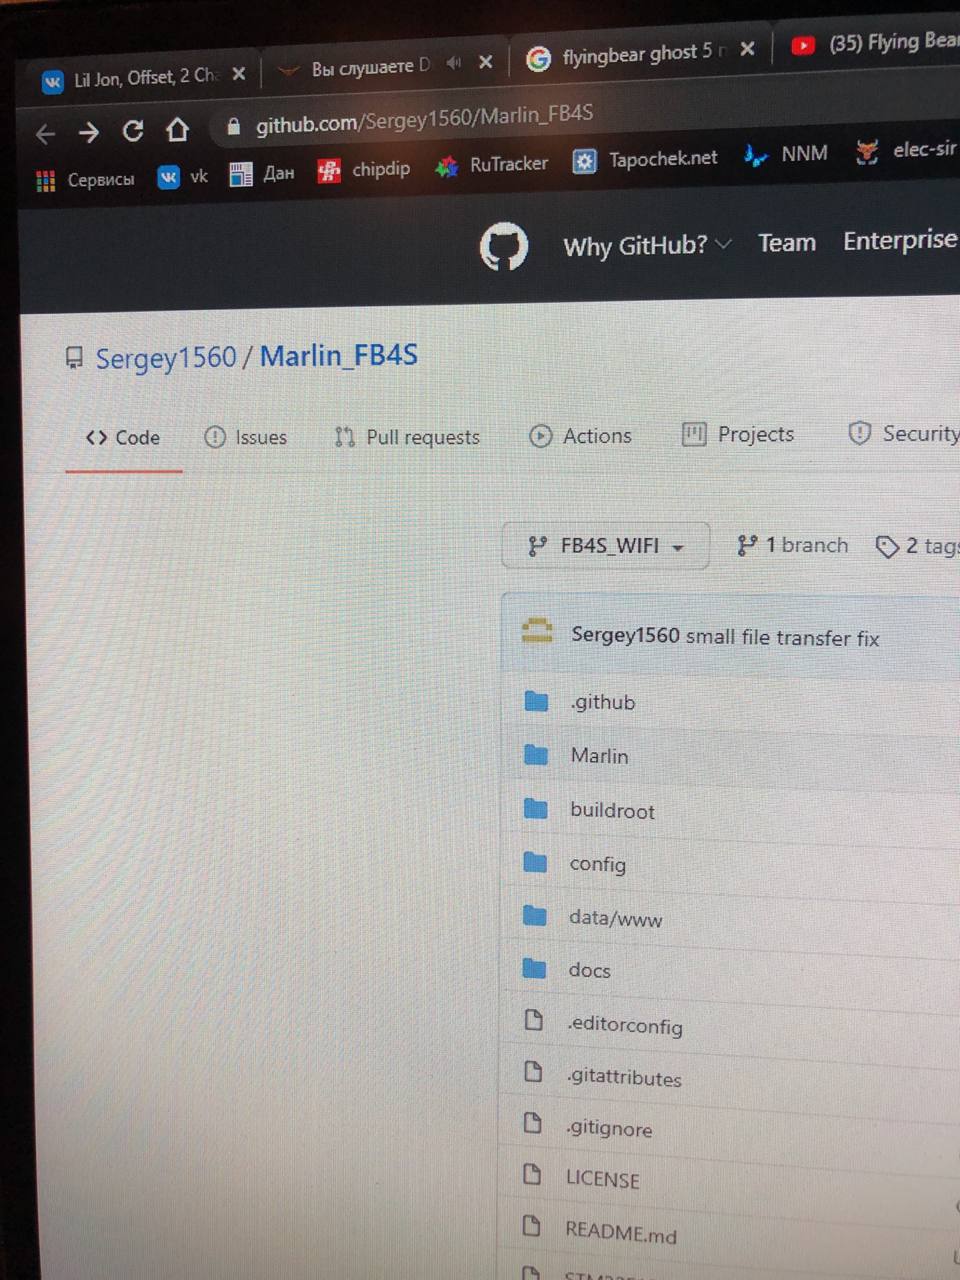Open the README.md file name
The width and height of the screenshot is (960, 1280).
pos(621,1232)
